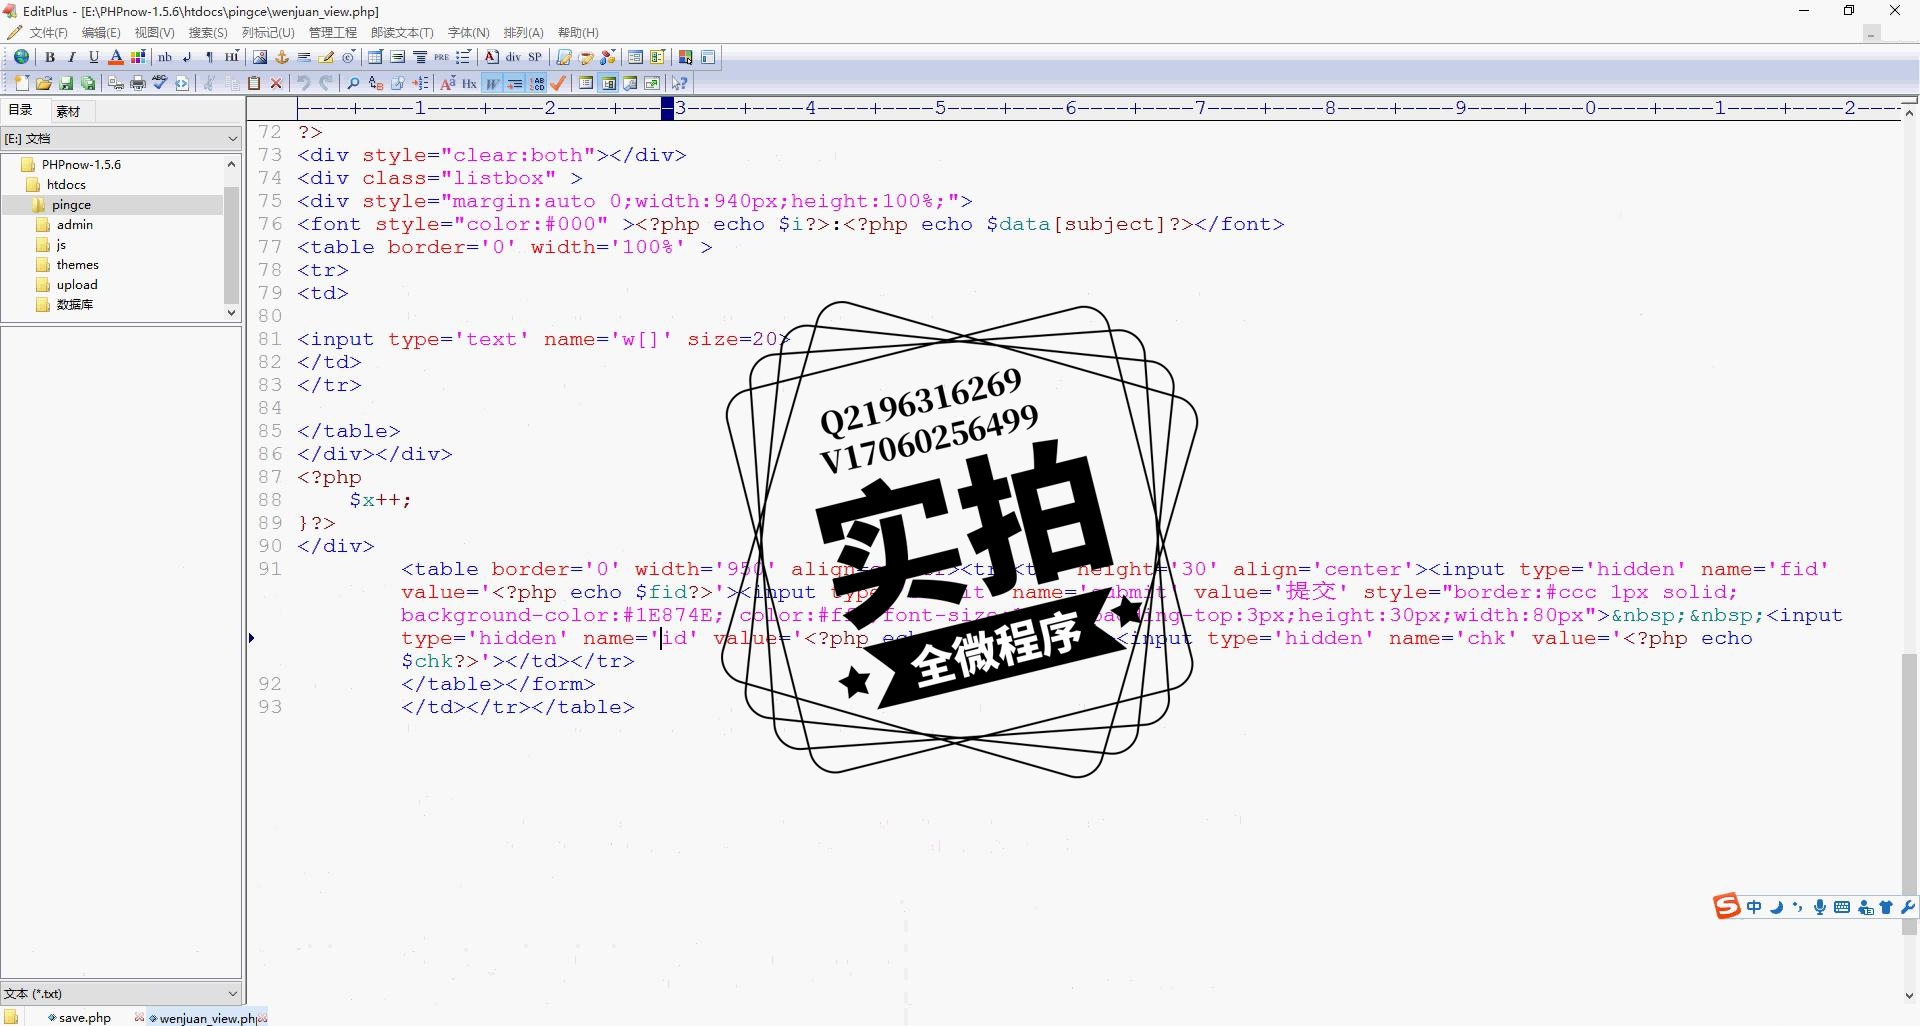Open the 管理工程 menu

point(332,32)
